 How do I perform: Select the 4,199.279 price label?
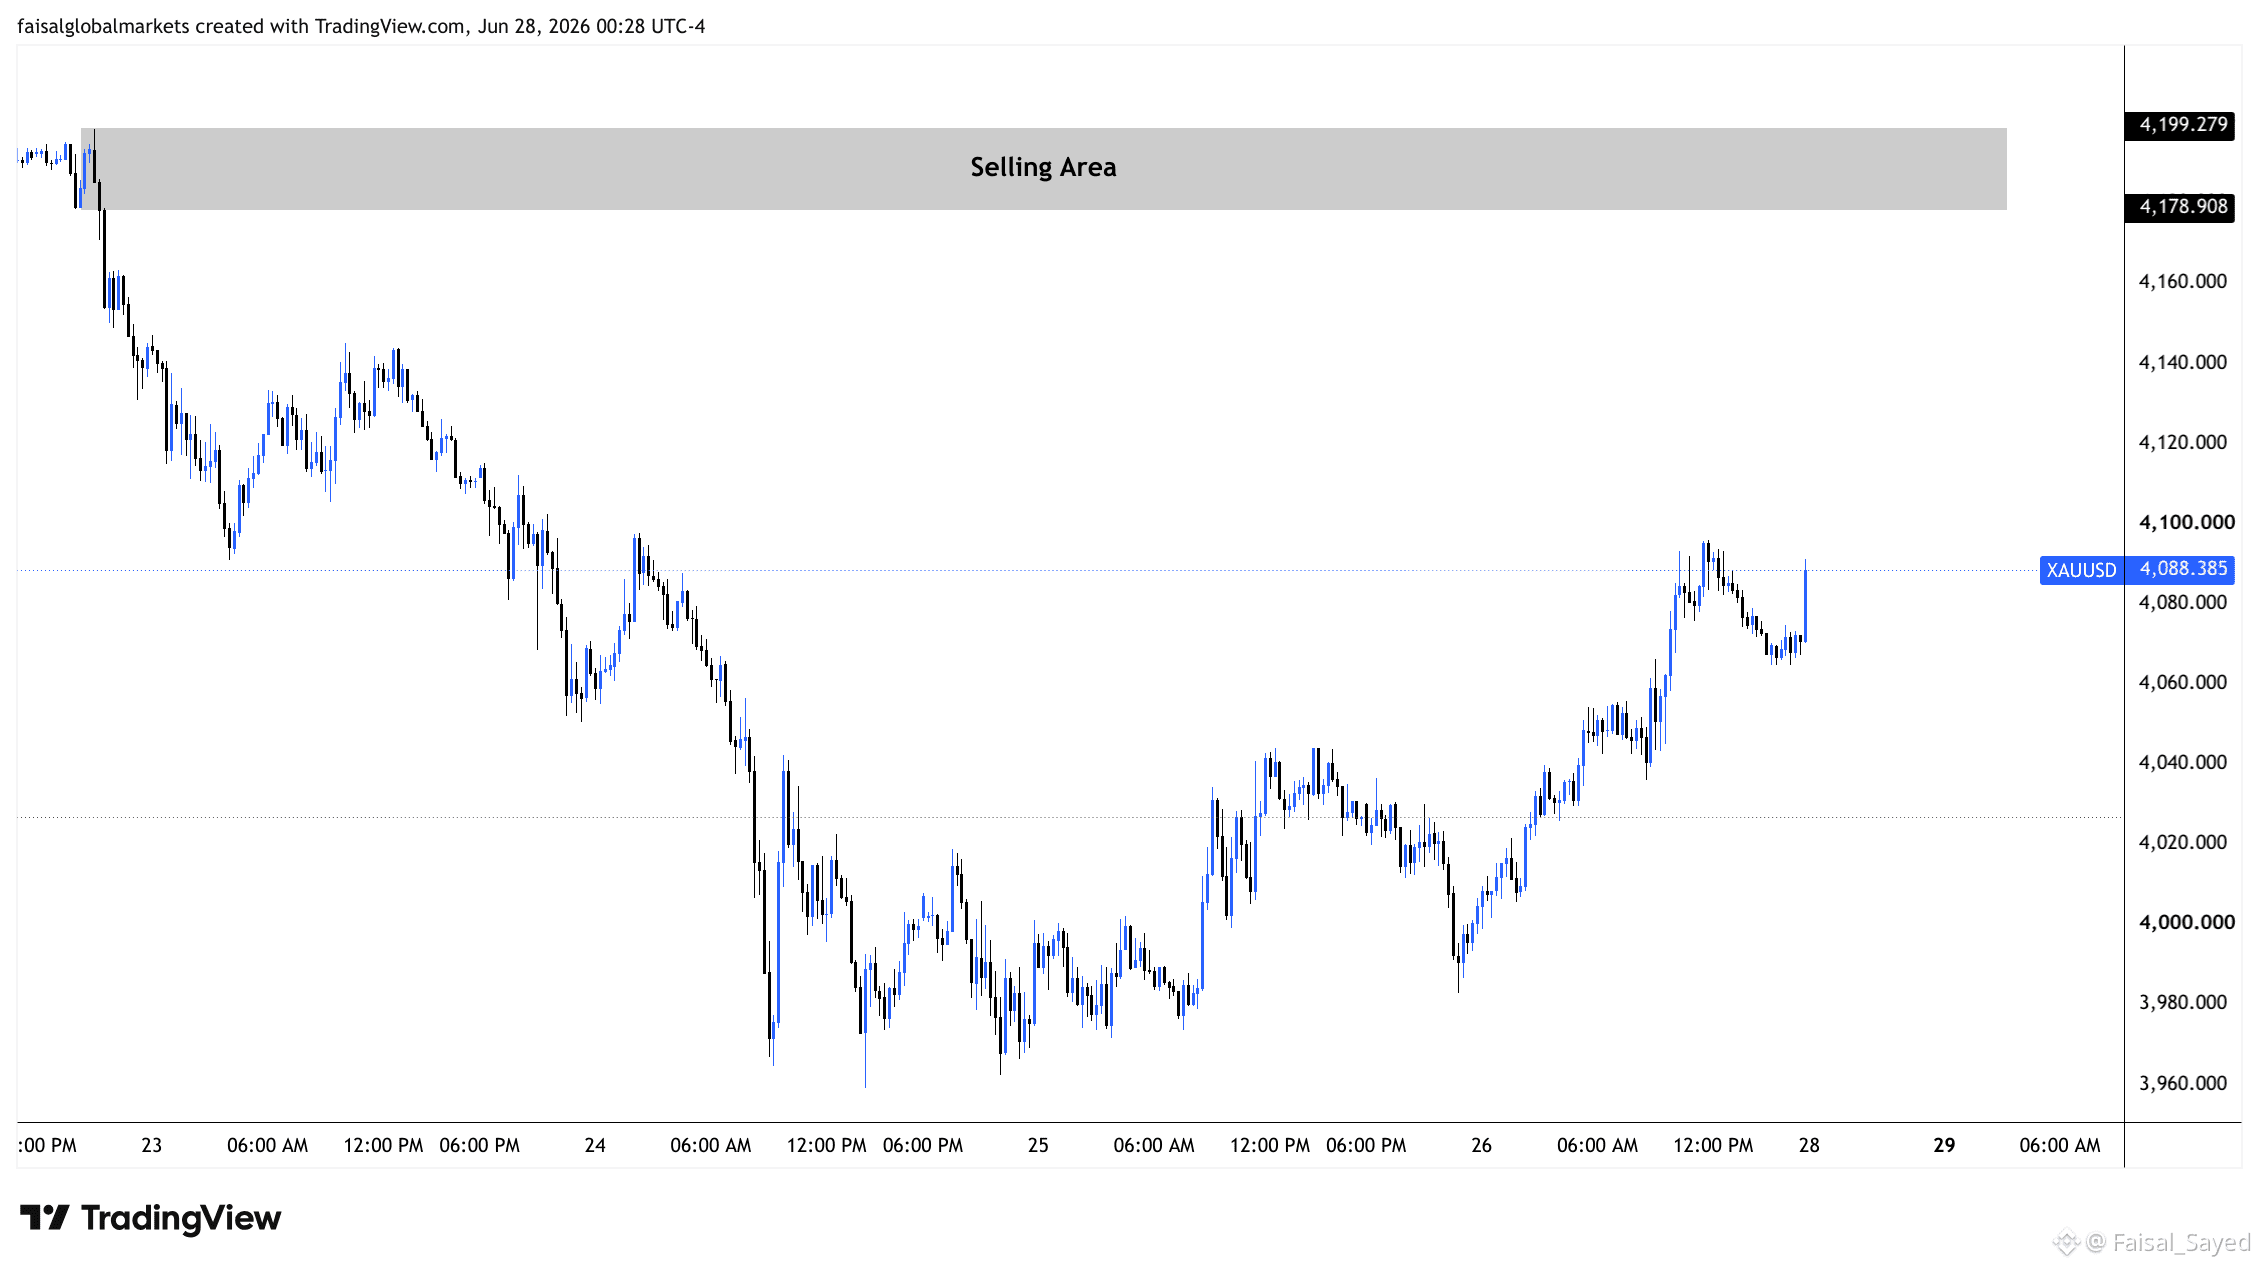tap(2180, 125)
